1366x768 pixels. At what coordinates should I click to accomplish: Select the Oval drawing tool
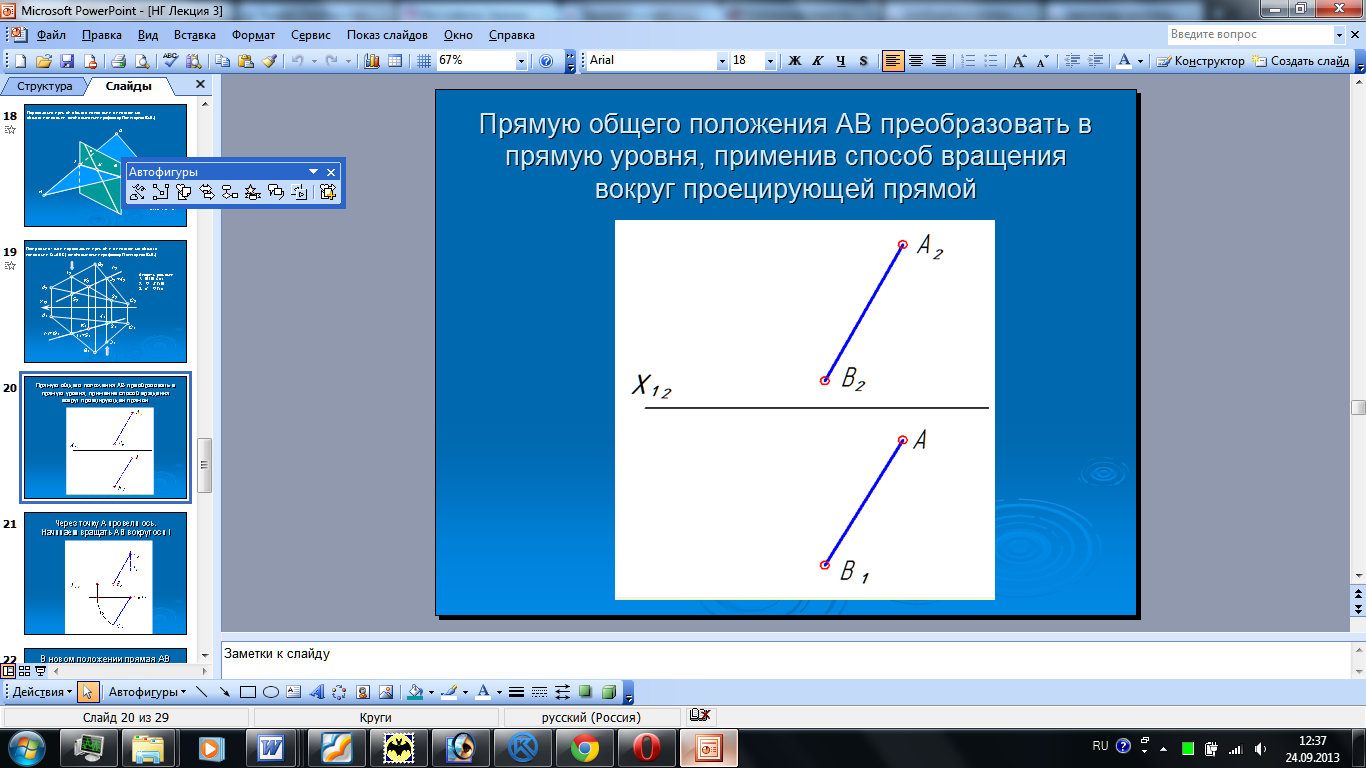(x=270, y=692)
